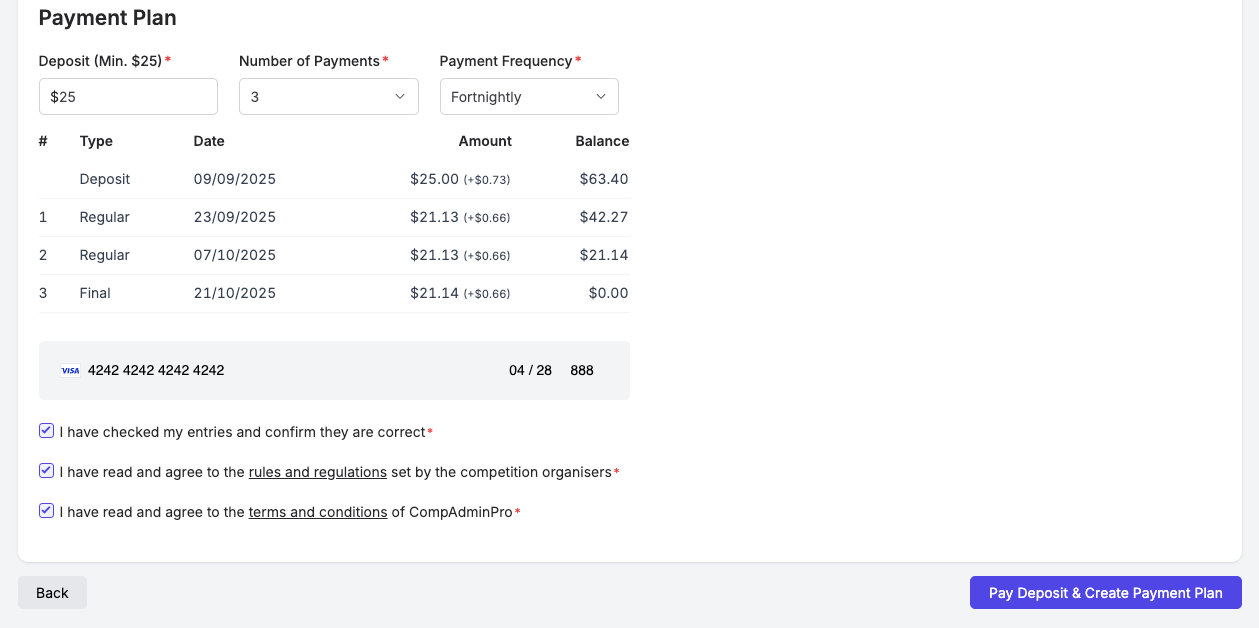Open the Payment Frequency dropdown
This screenshot has width=1259, height=628.
[528, 96]
